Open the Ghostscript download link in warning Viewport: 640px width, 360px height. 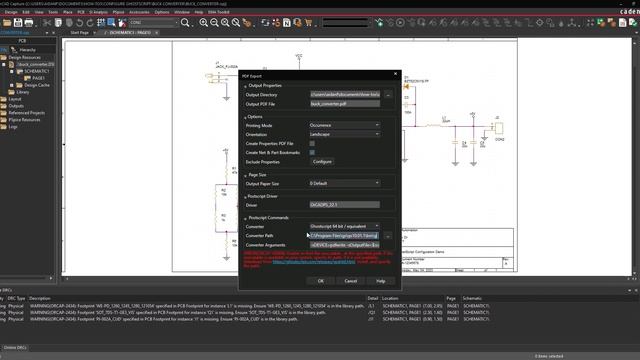point(314,262)
